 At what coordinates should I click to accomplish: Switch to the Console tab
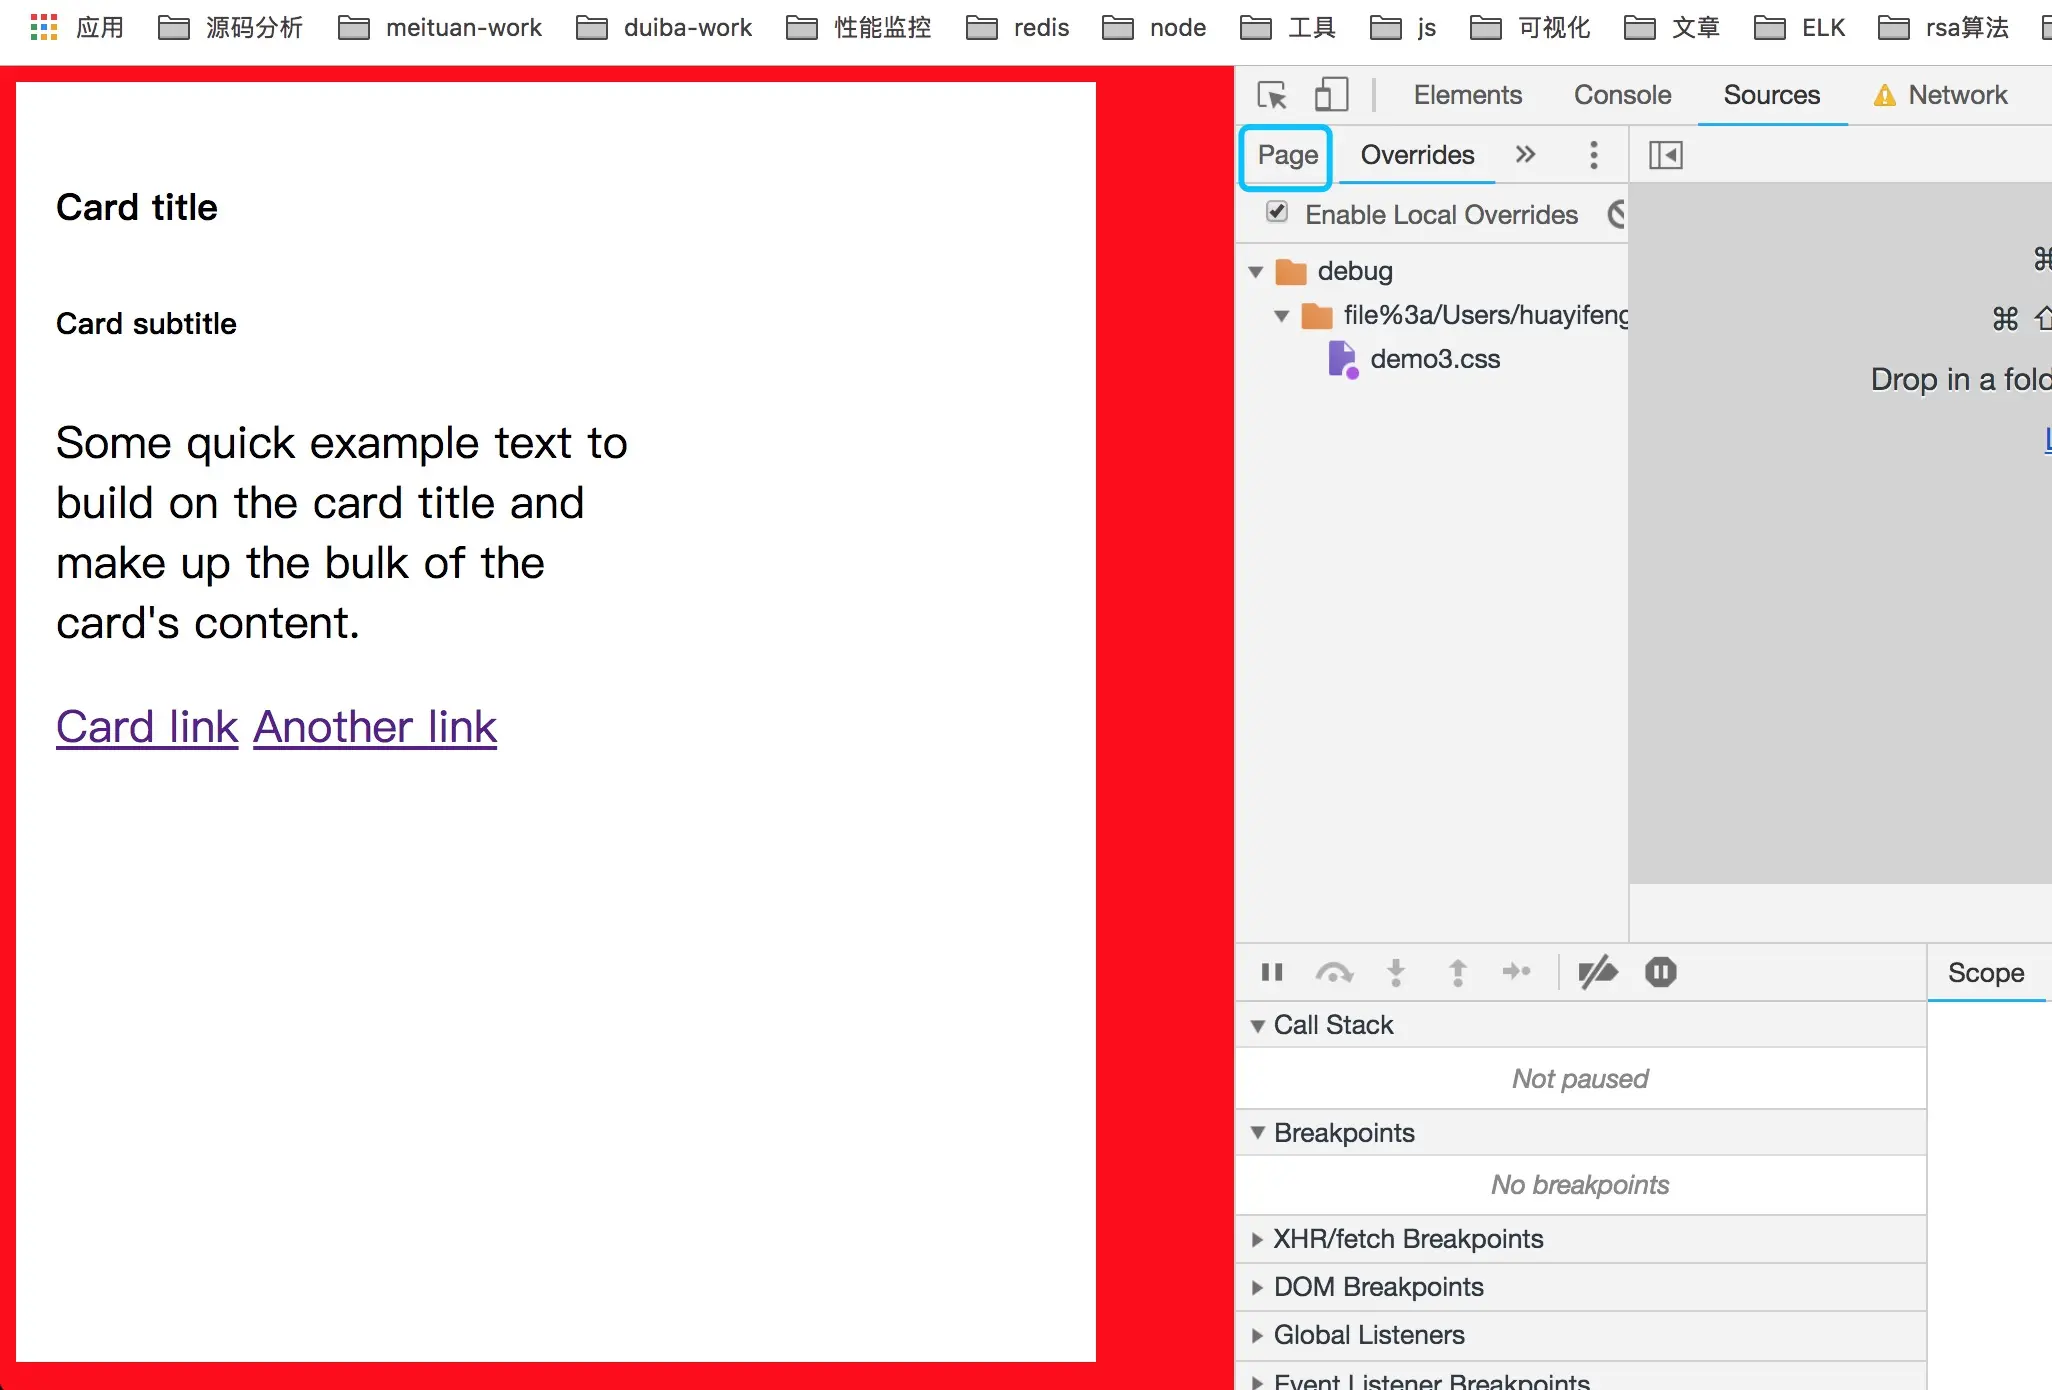click(1622, 95)
